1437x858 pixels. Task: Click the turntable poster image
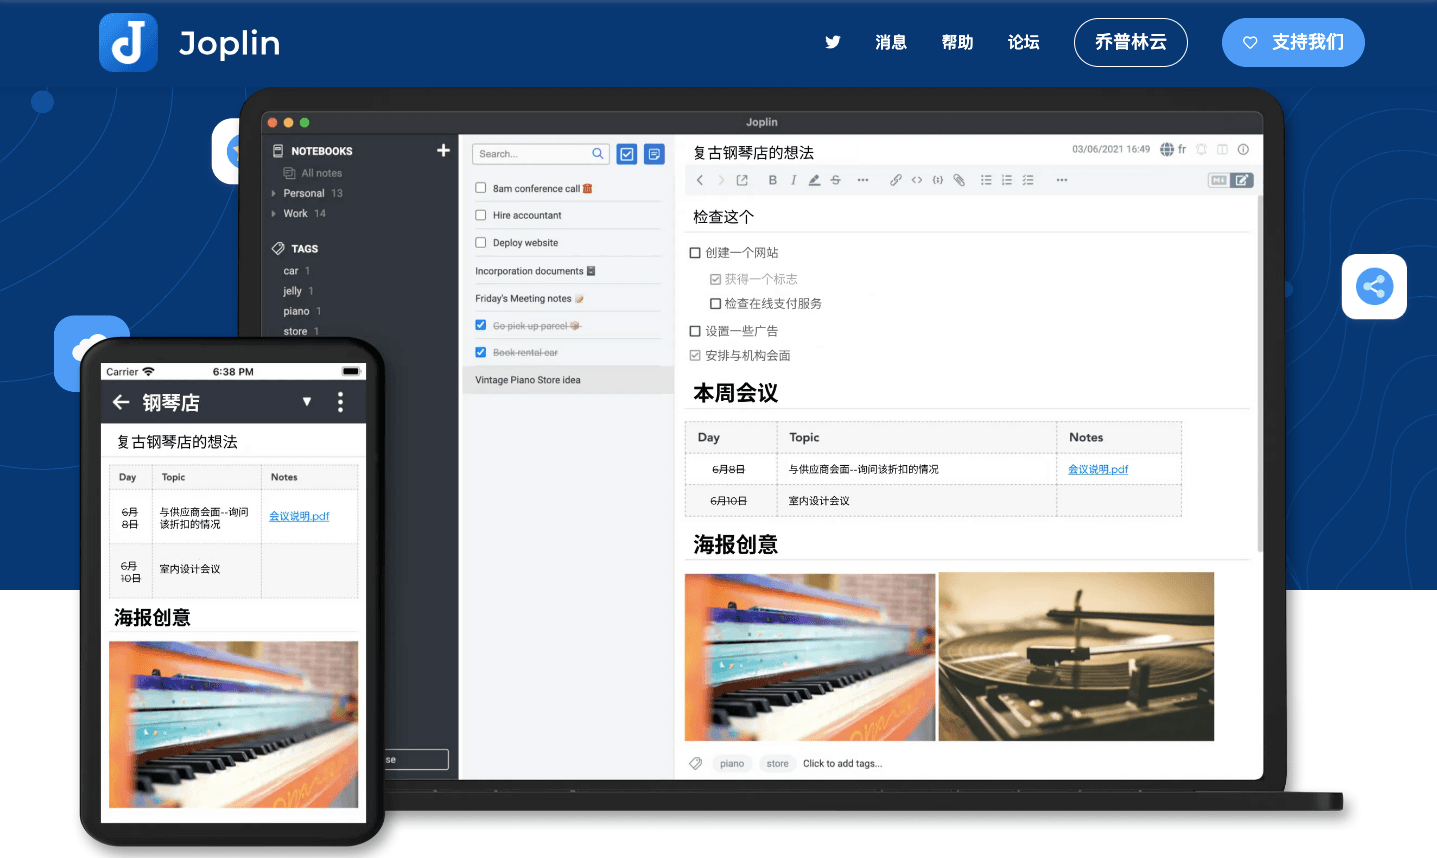point(1076,656)
